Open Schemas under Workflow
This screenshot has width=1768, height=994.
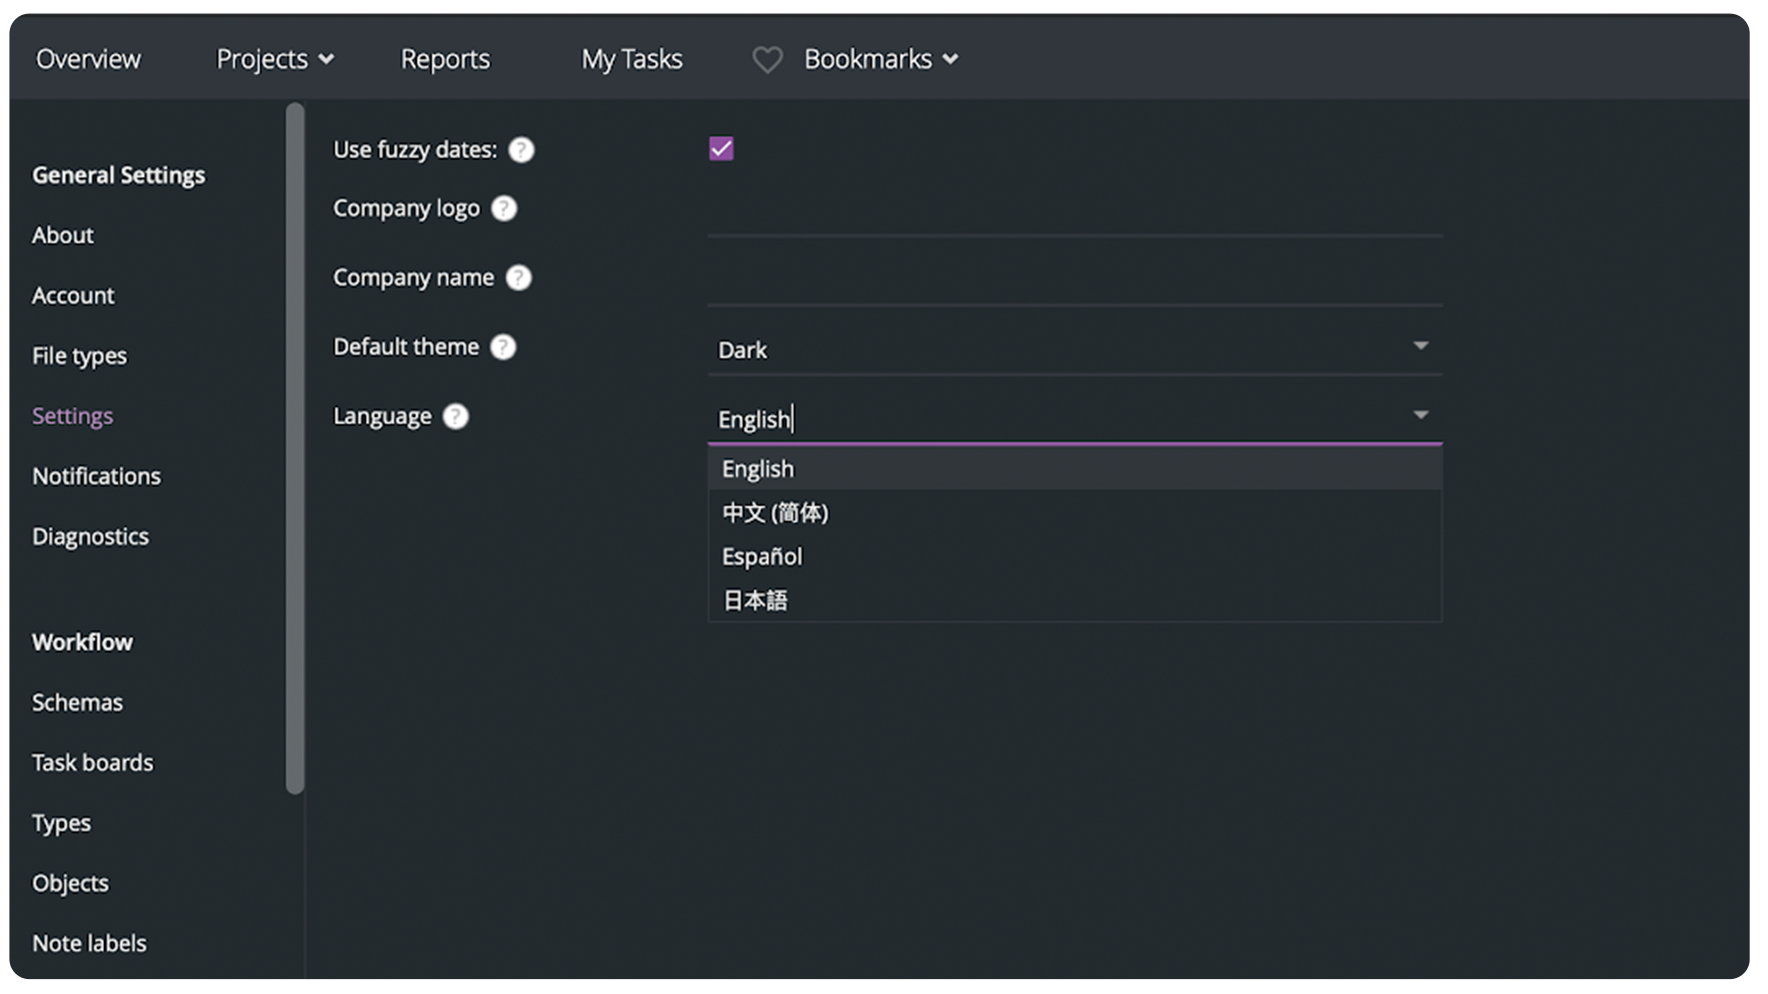77,702
